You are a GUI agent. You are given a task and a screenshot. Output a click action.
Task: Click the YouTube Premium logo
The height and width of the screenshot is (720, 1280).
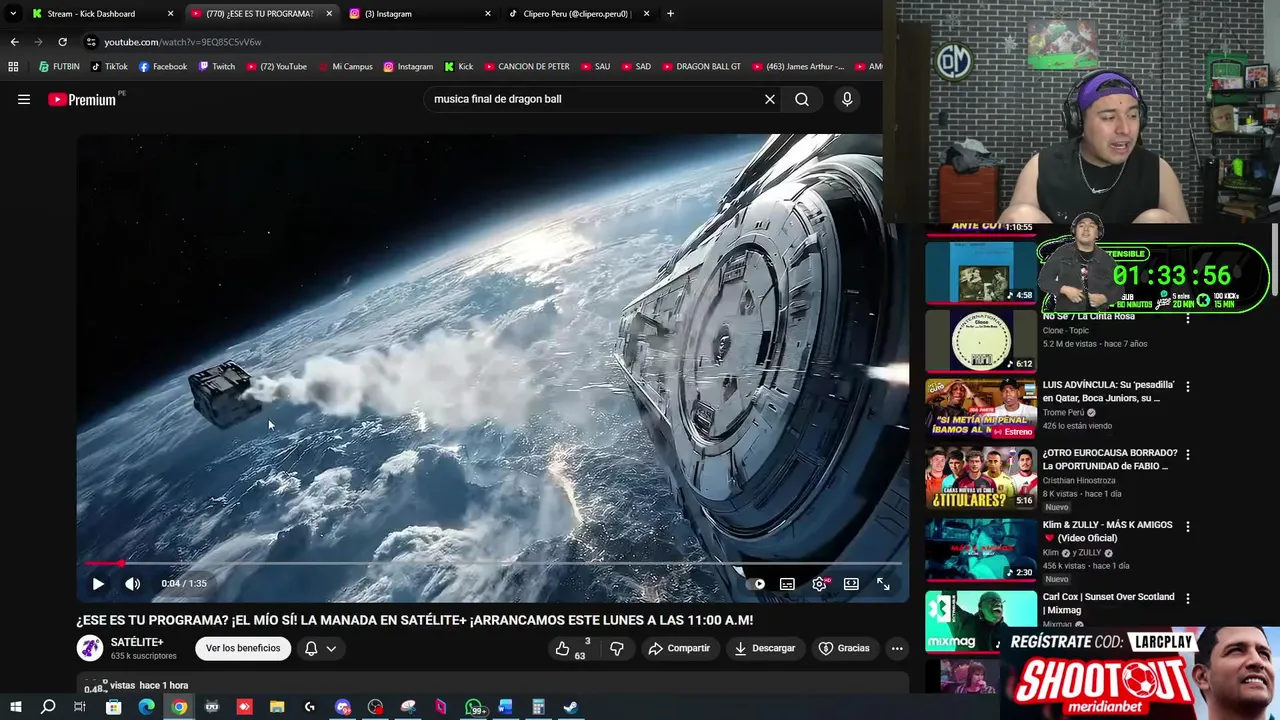click(82, 99)
